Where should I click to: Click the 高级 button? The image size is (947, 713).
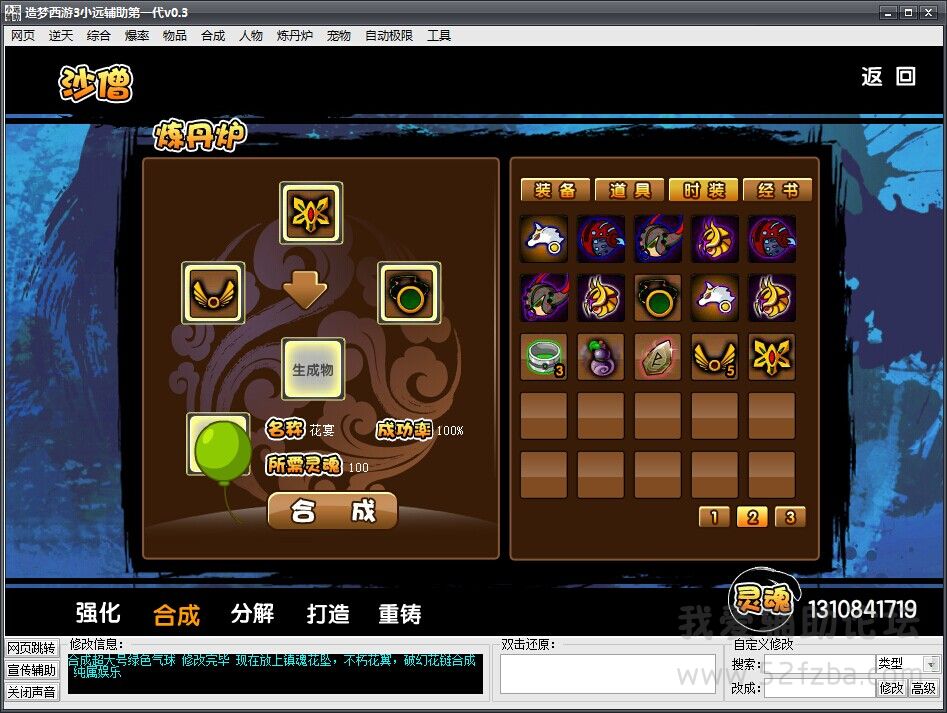[923, 688]
